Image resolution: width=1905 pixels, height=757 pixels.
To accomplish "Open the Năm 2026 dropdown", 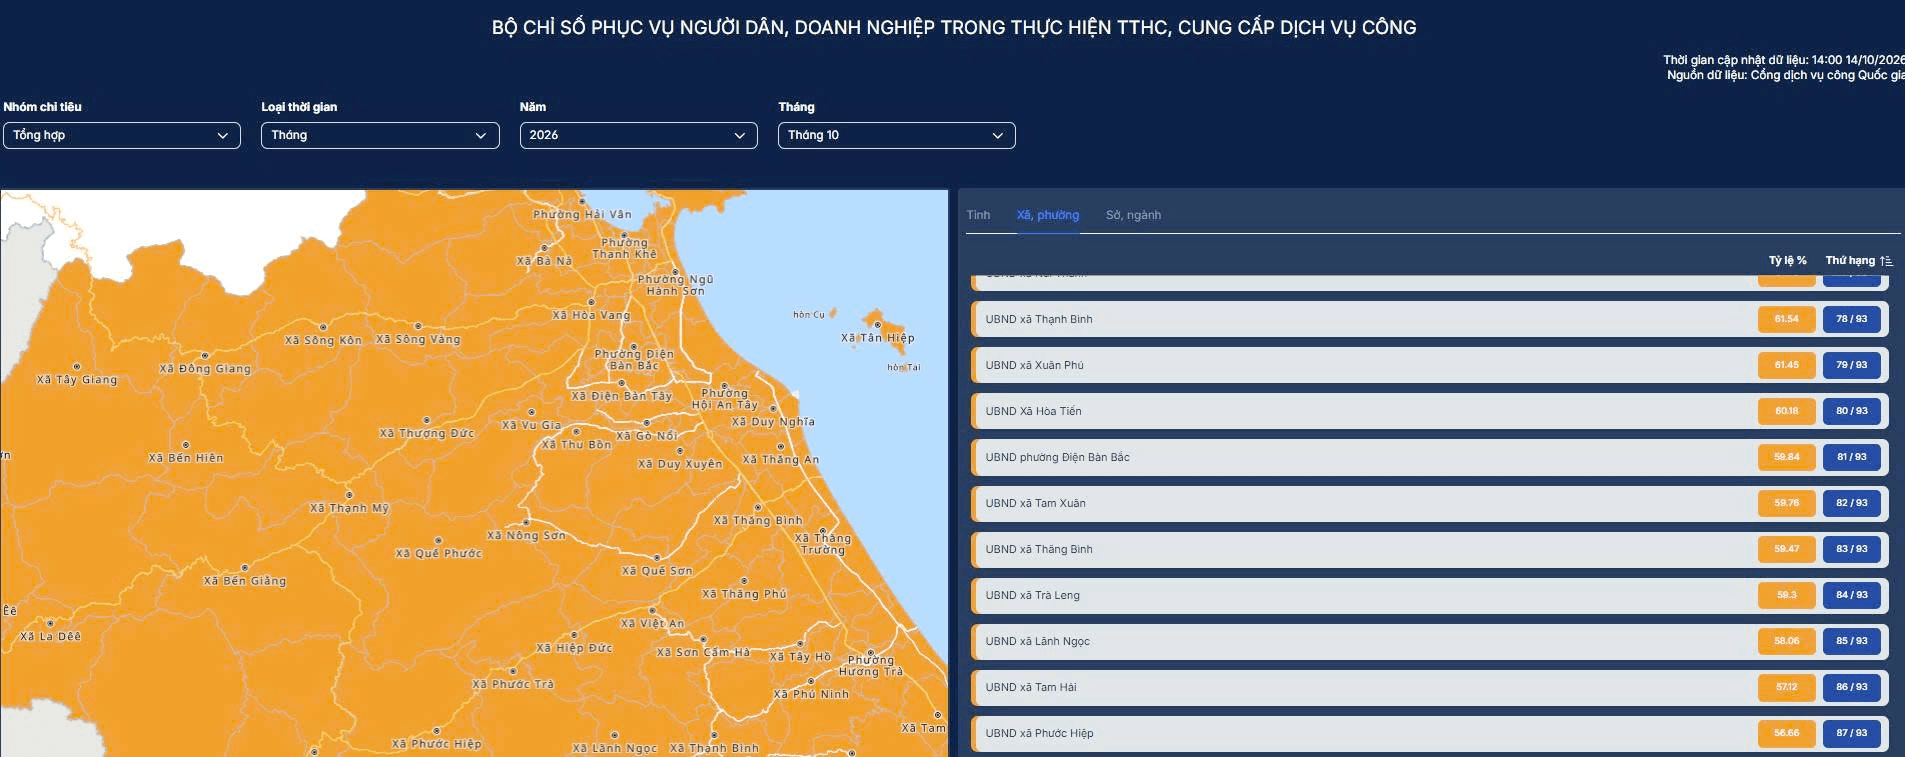I will [638, 135].
